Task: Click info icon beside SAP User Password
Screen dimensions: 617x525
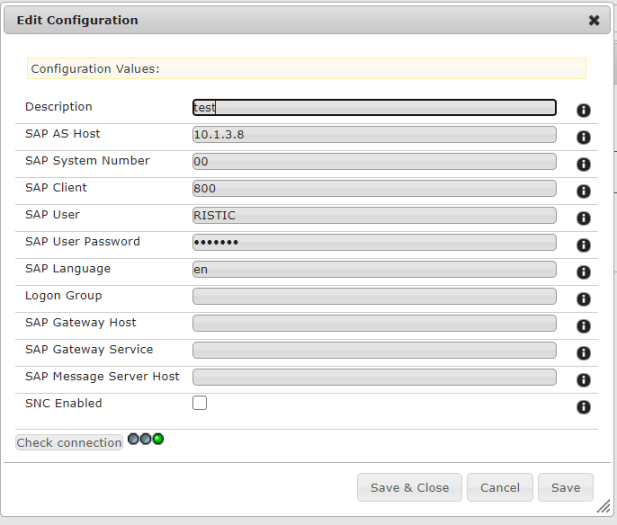Action: click(x=584, y=245)
